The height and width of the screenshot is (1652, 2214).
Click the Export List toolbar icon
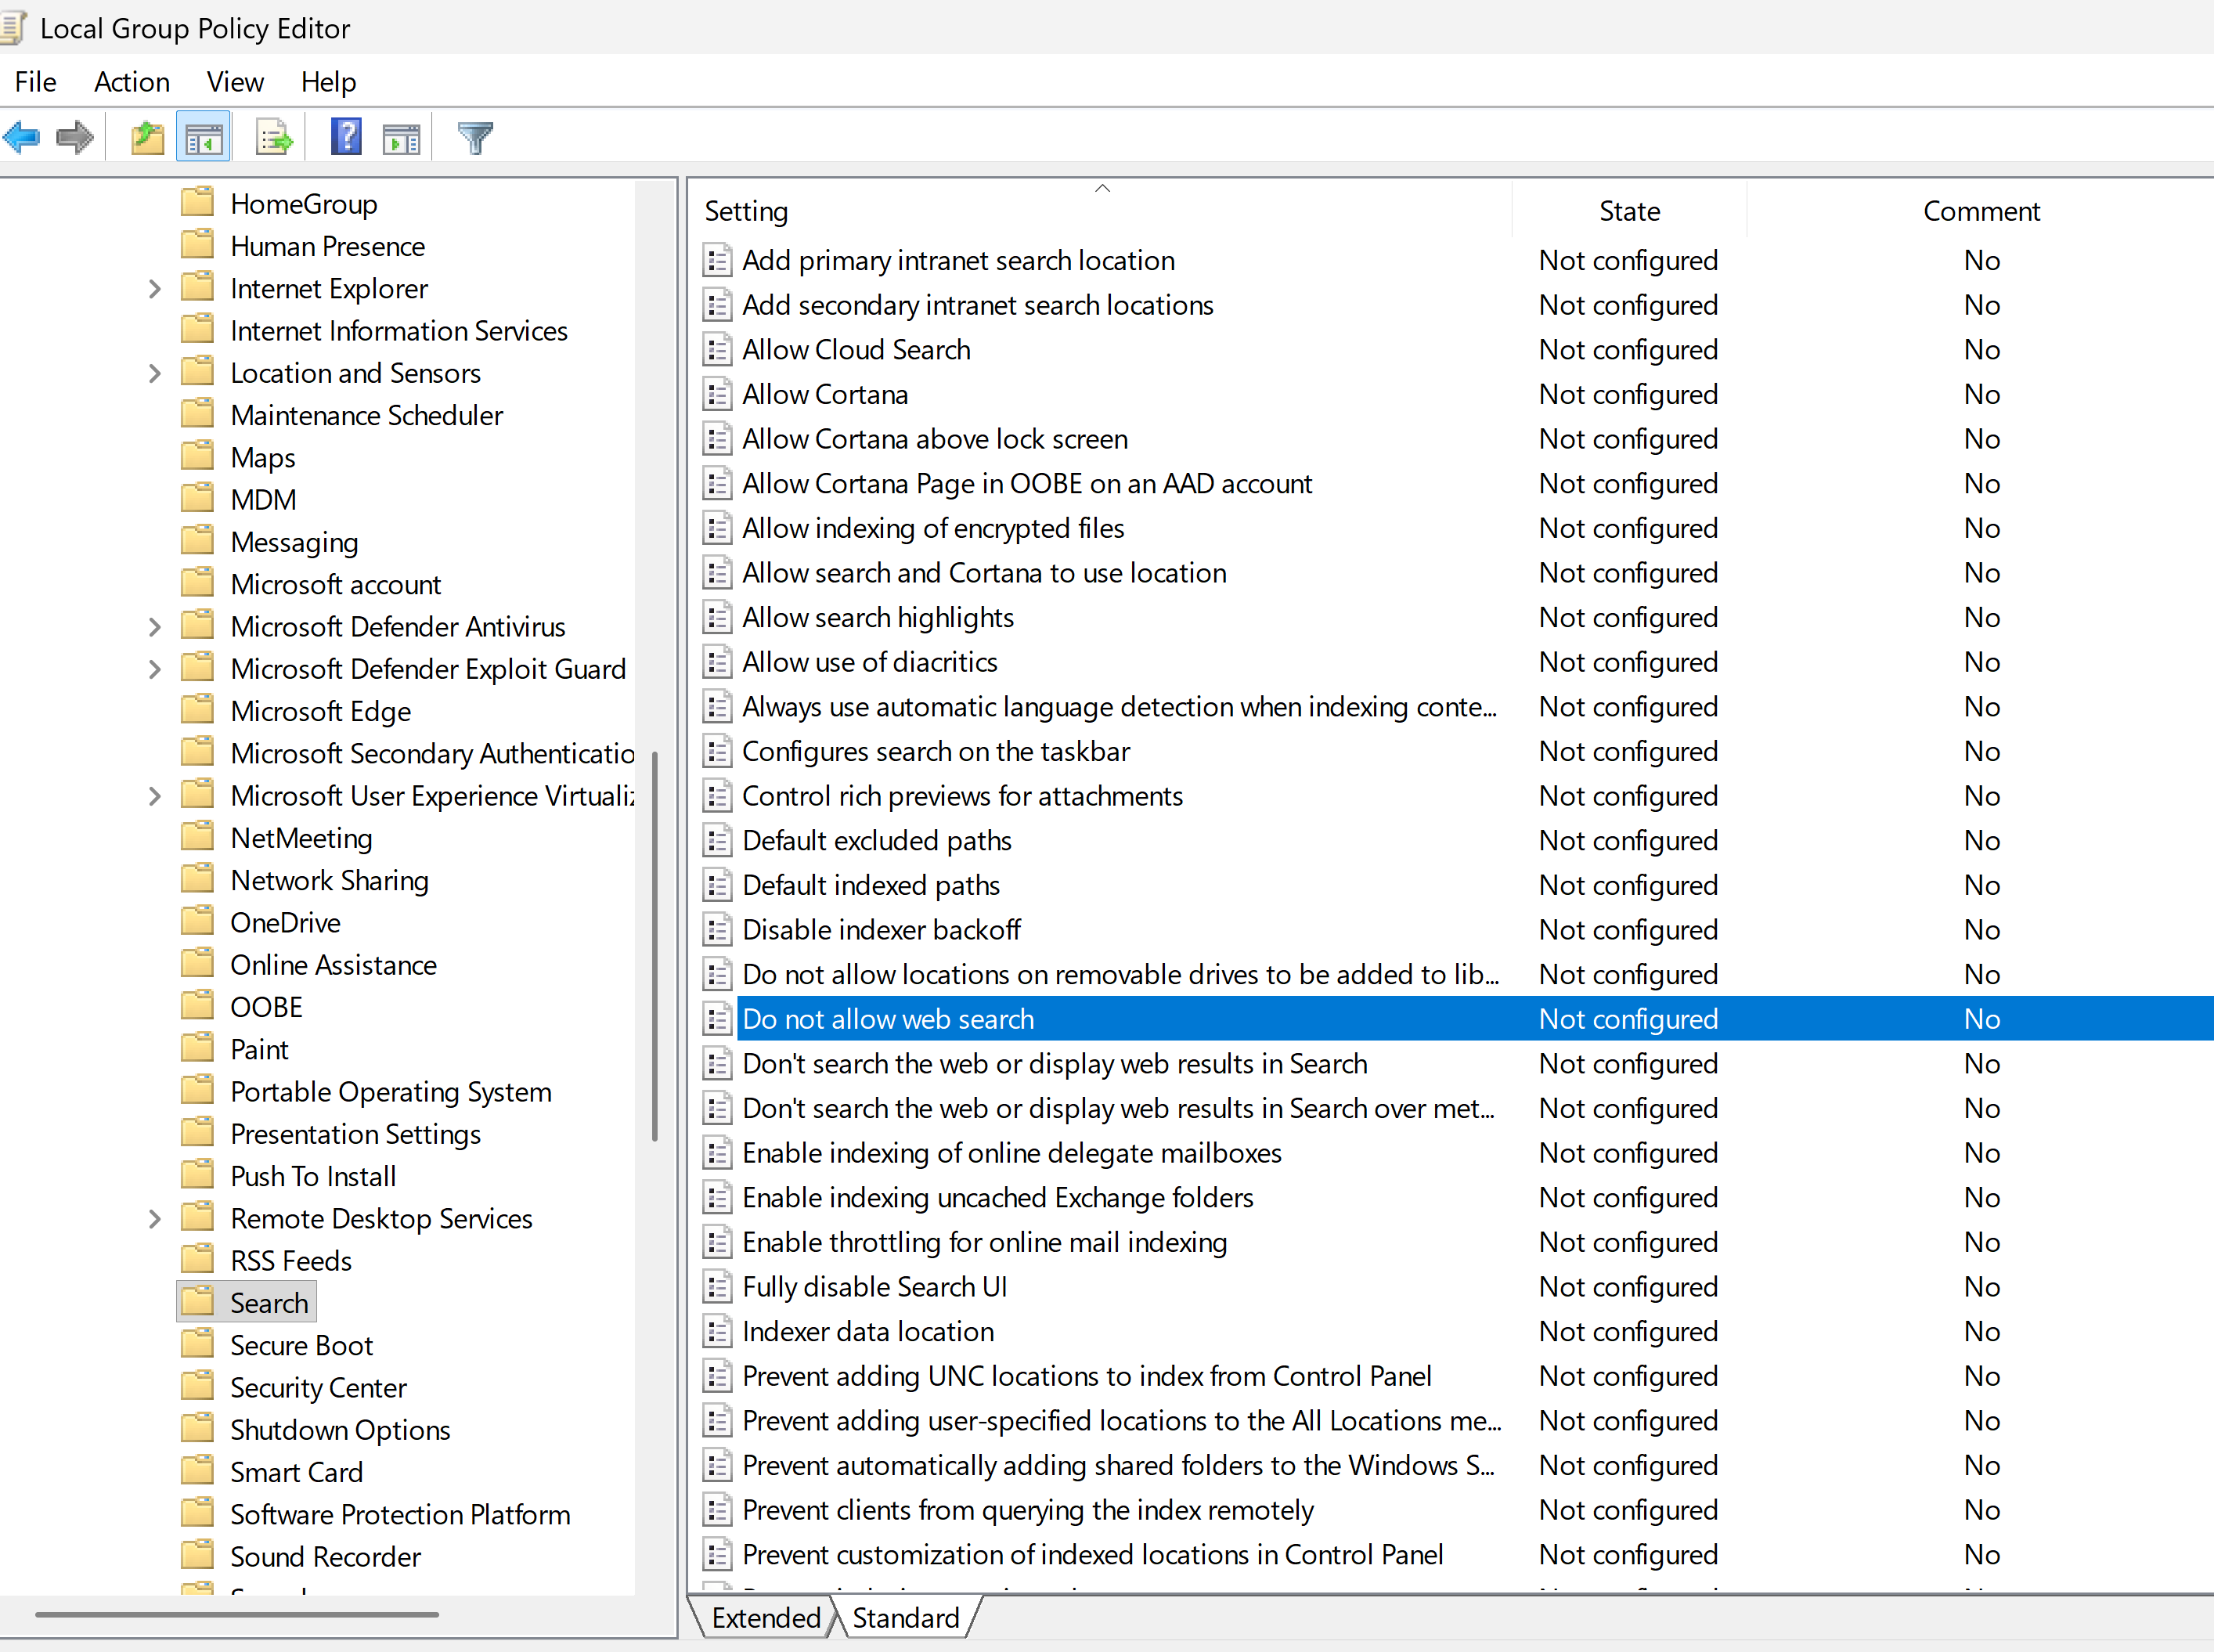pos(274,137)
